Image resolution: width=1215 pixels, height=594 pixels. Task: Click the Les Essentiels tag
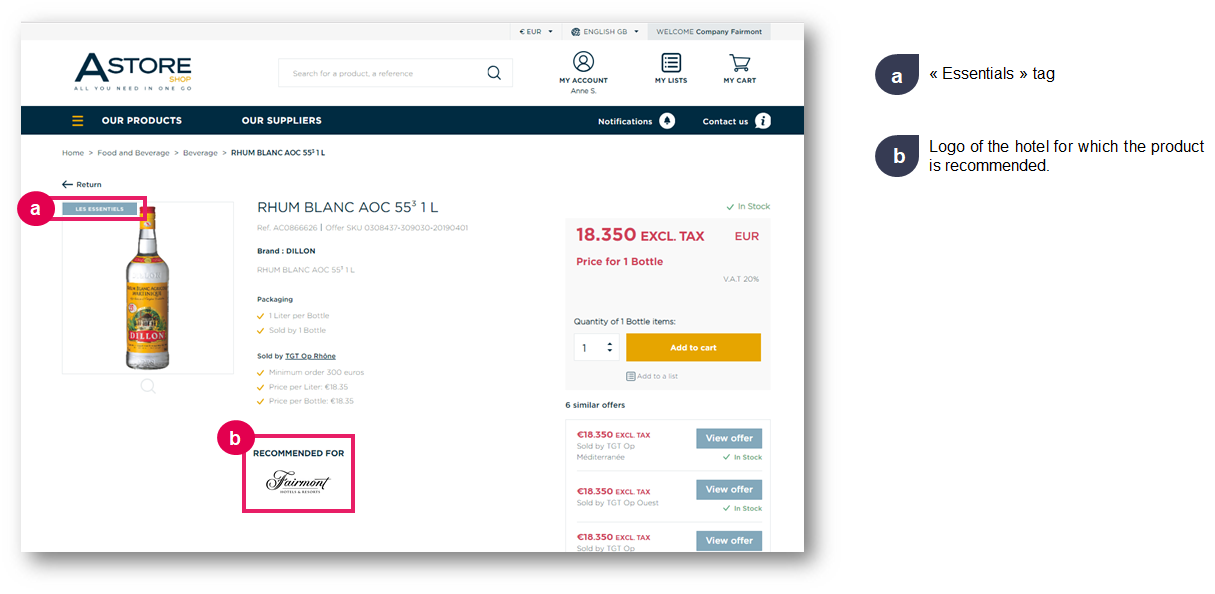point(100,209)
